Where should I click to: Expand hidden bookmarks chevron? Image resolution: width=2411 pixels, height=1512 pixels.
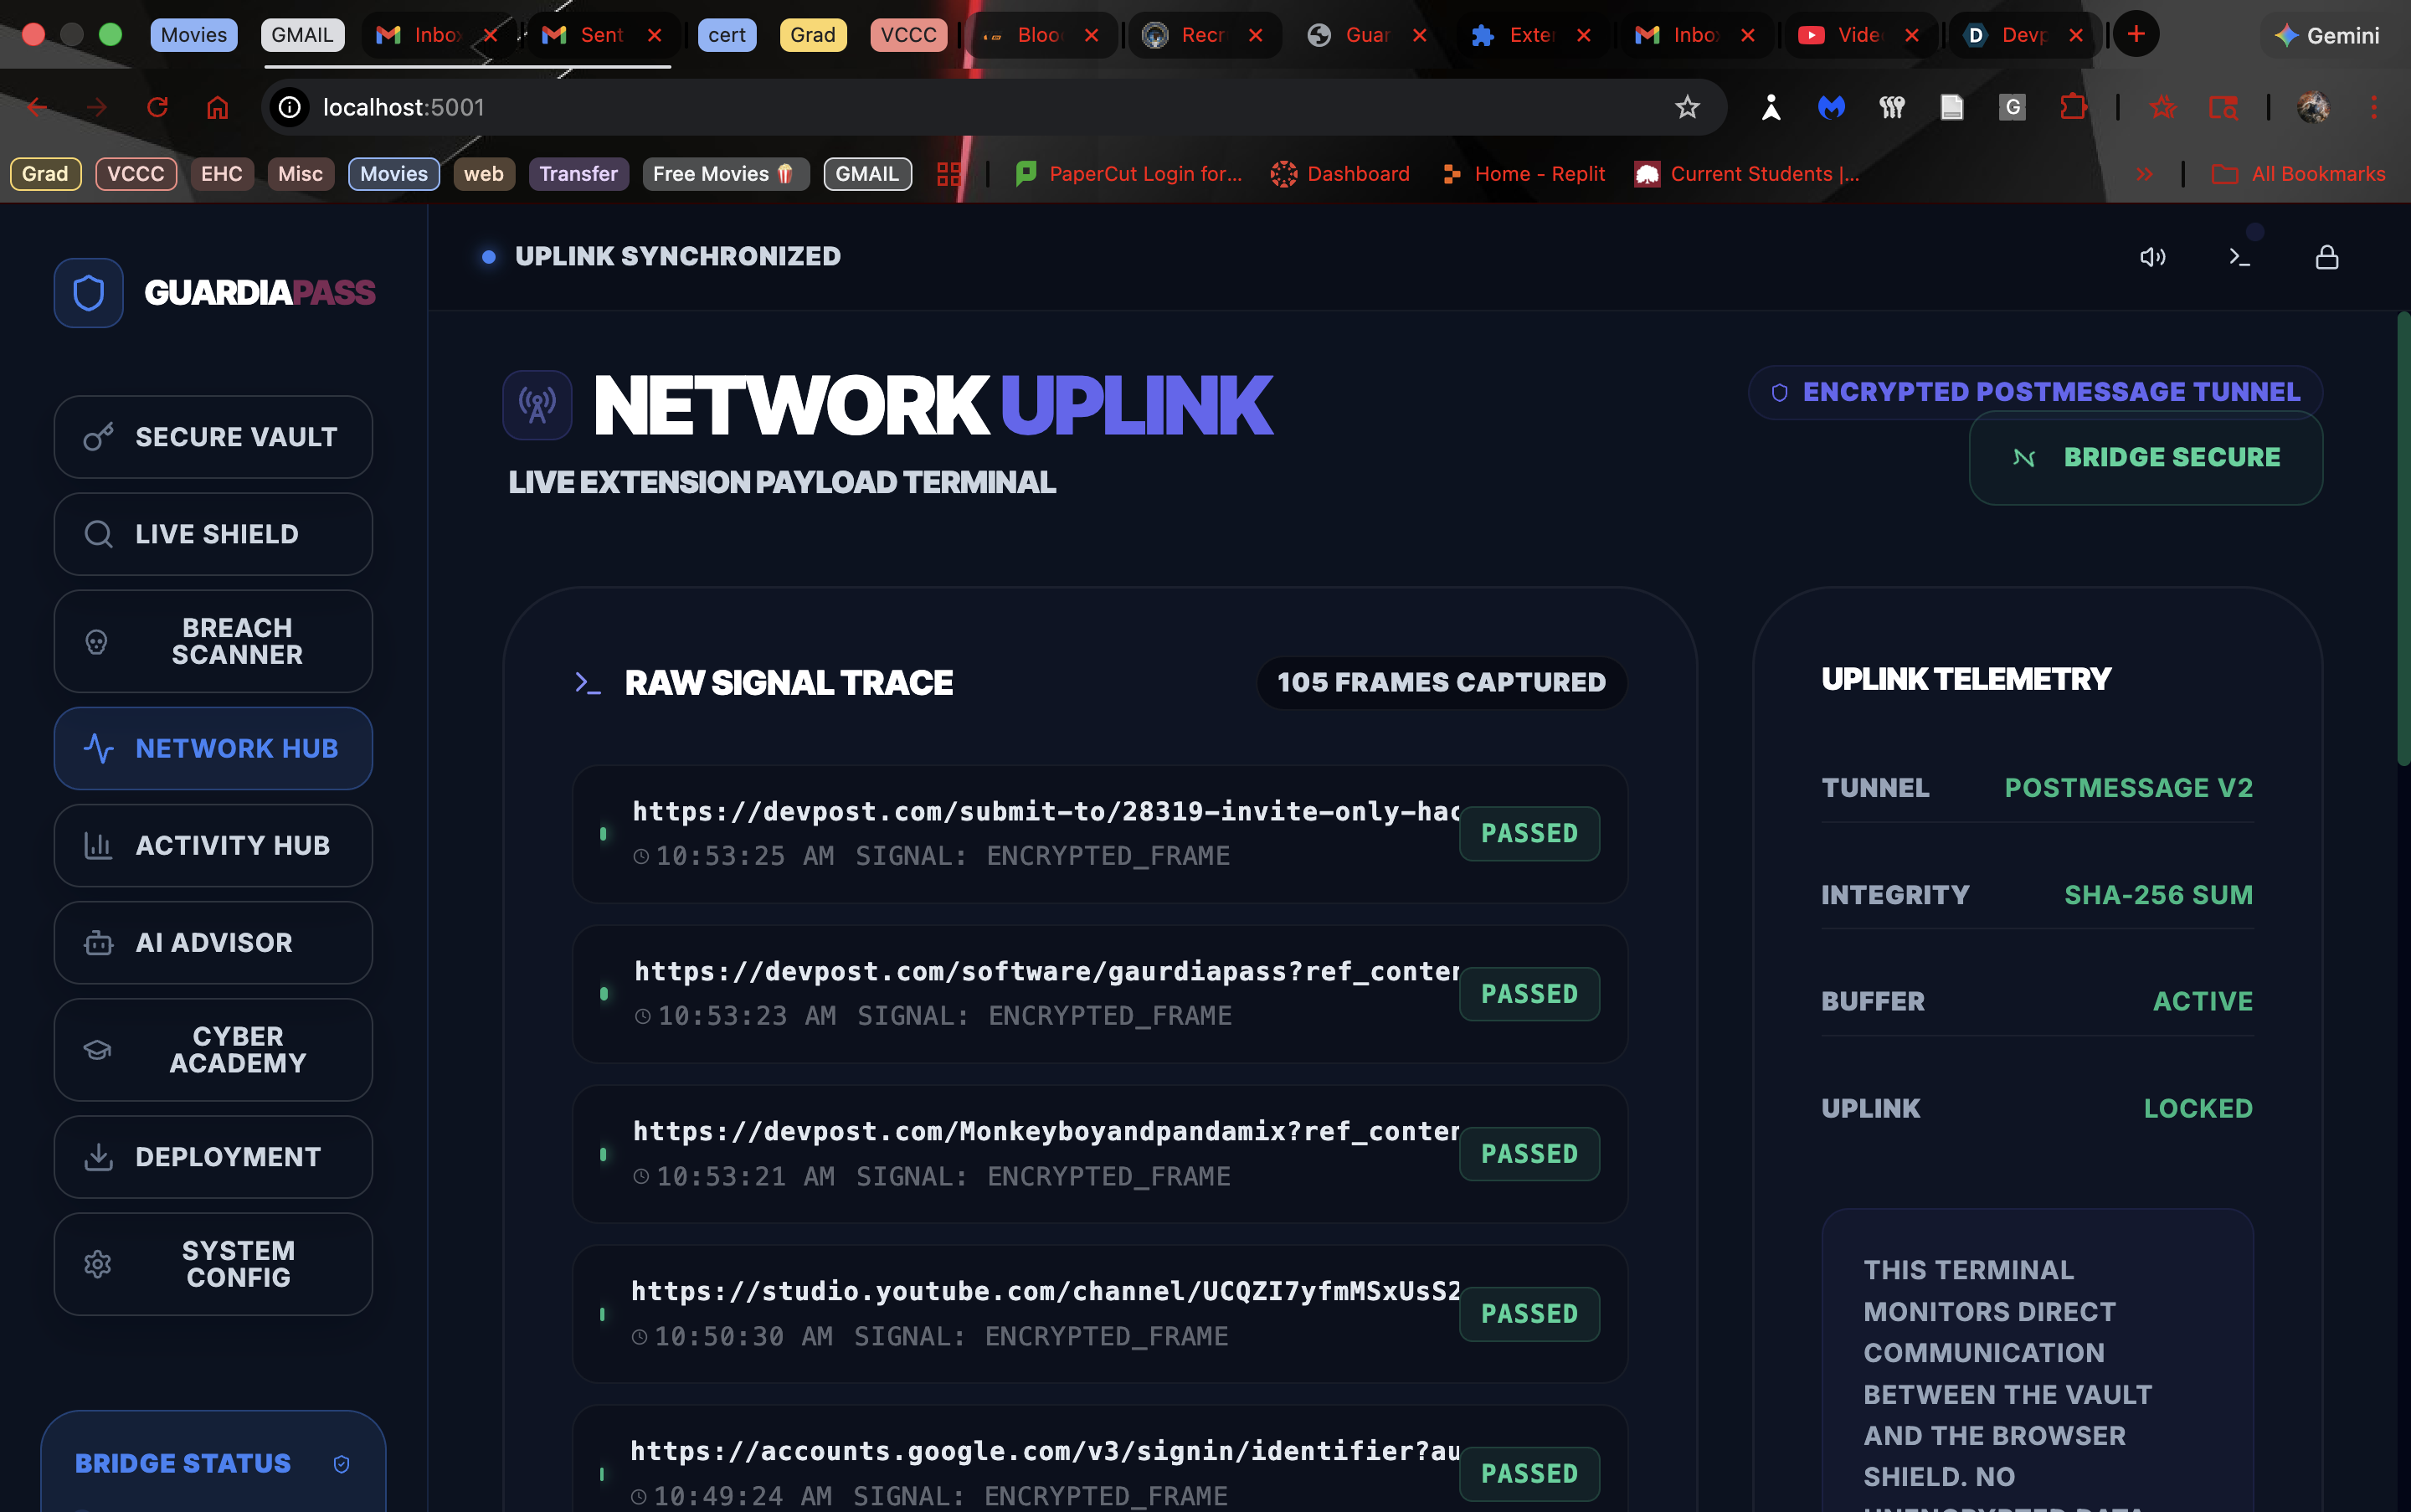tap(2144, 174)
